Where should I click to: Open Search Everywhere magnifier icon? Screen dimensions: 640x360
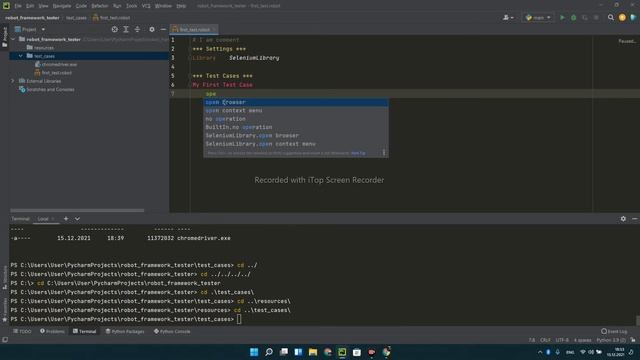tap(611, 18)
